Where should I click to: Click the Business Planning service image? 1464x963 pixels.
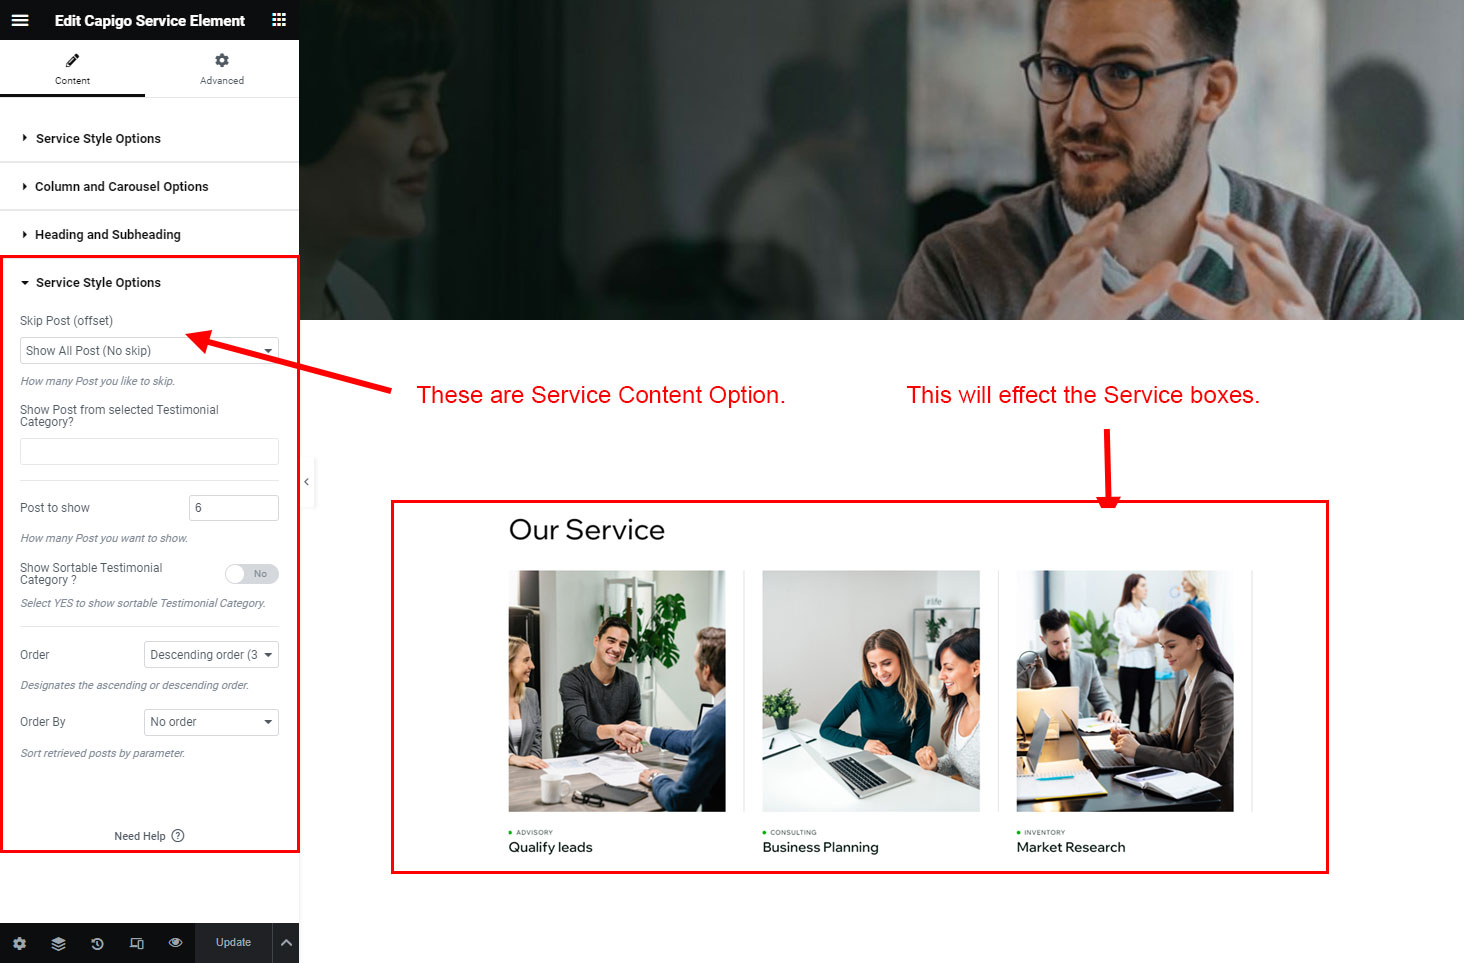[x=870, y=691]
